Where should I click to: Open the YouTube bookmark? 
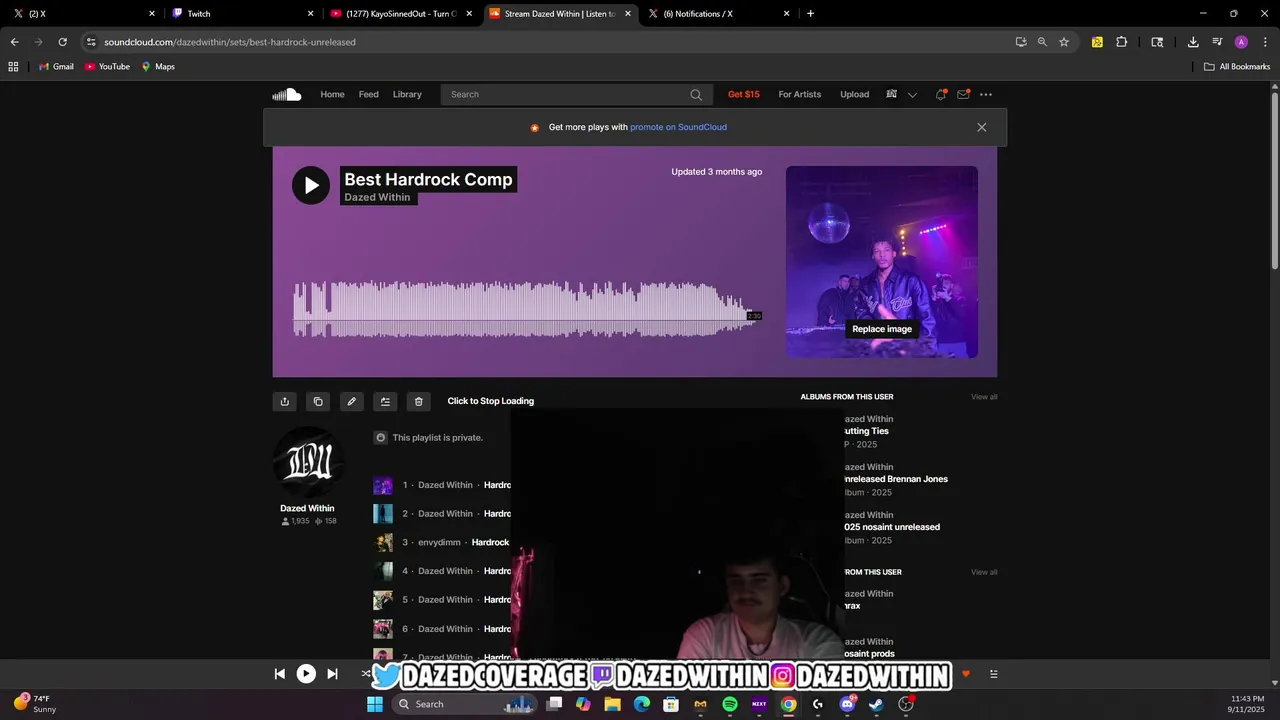(107, 67)
